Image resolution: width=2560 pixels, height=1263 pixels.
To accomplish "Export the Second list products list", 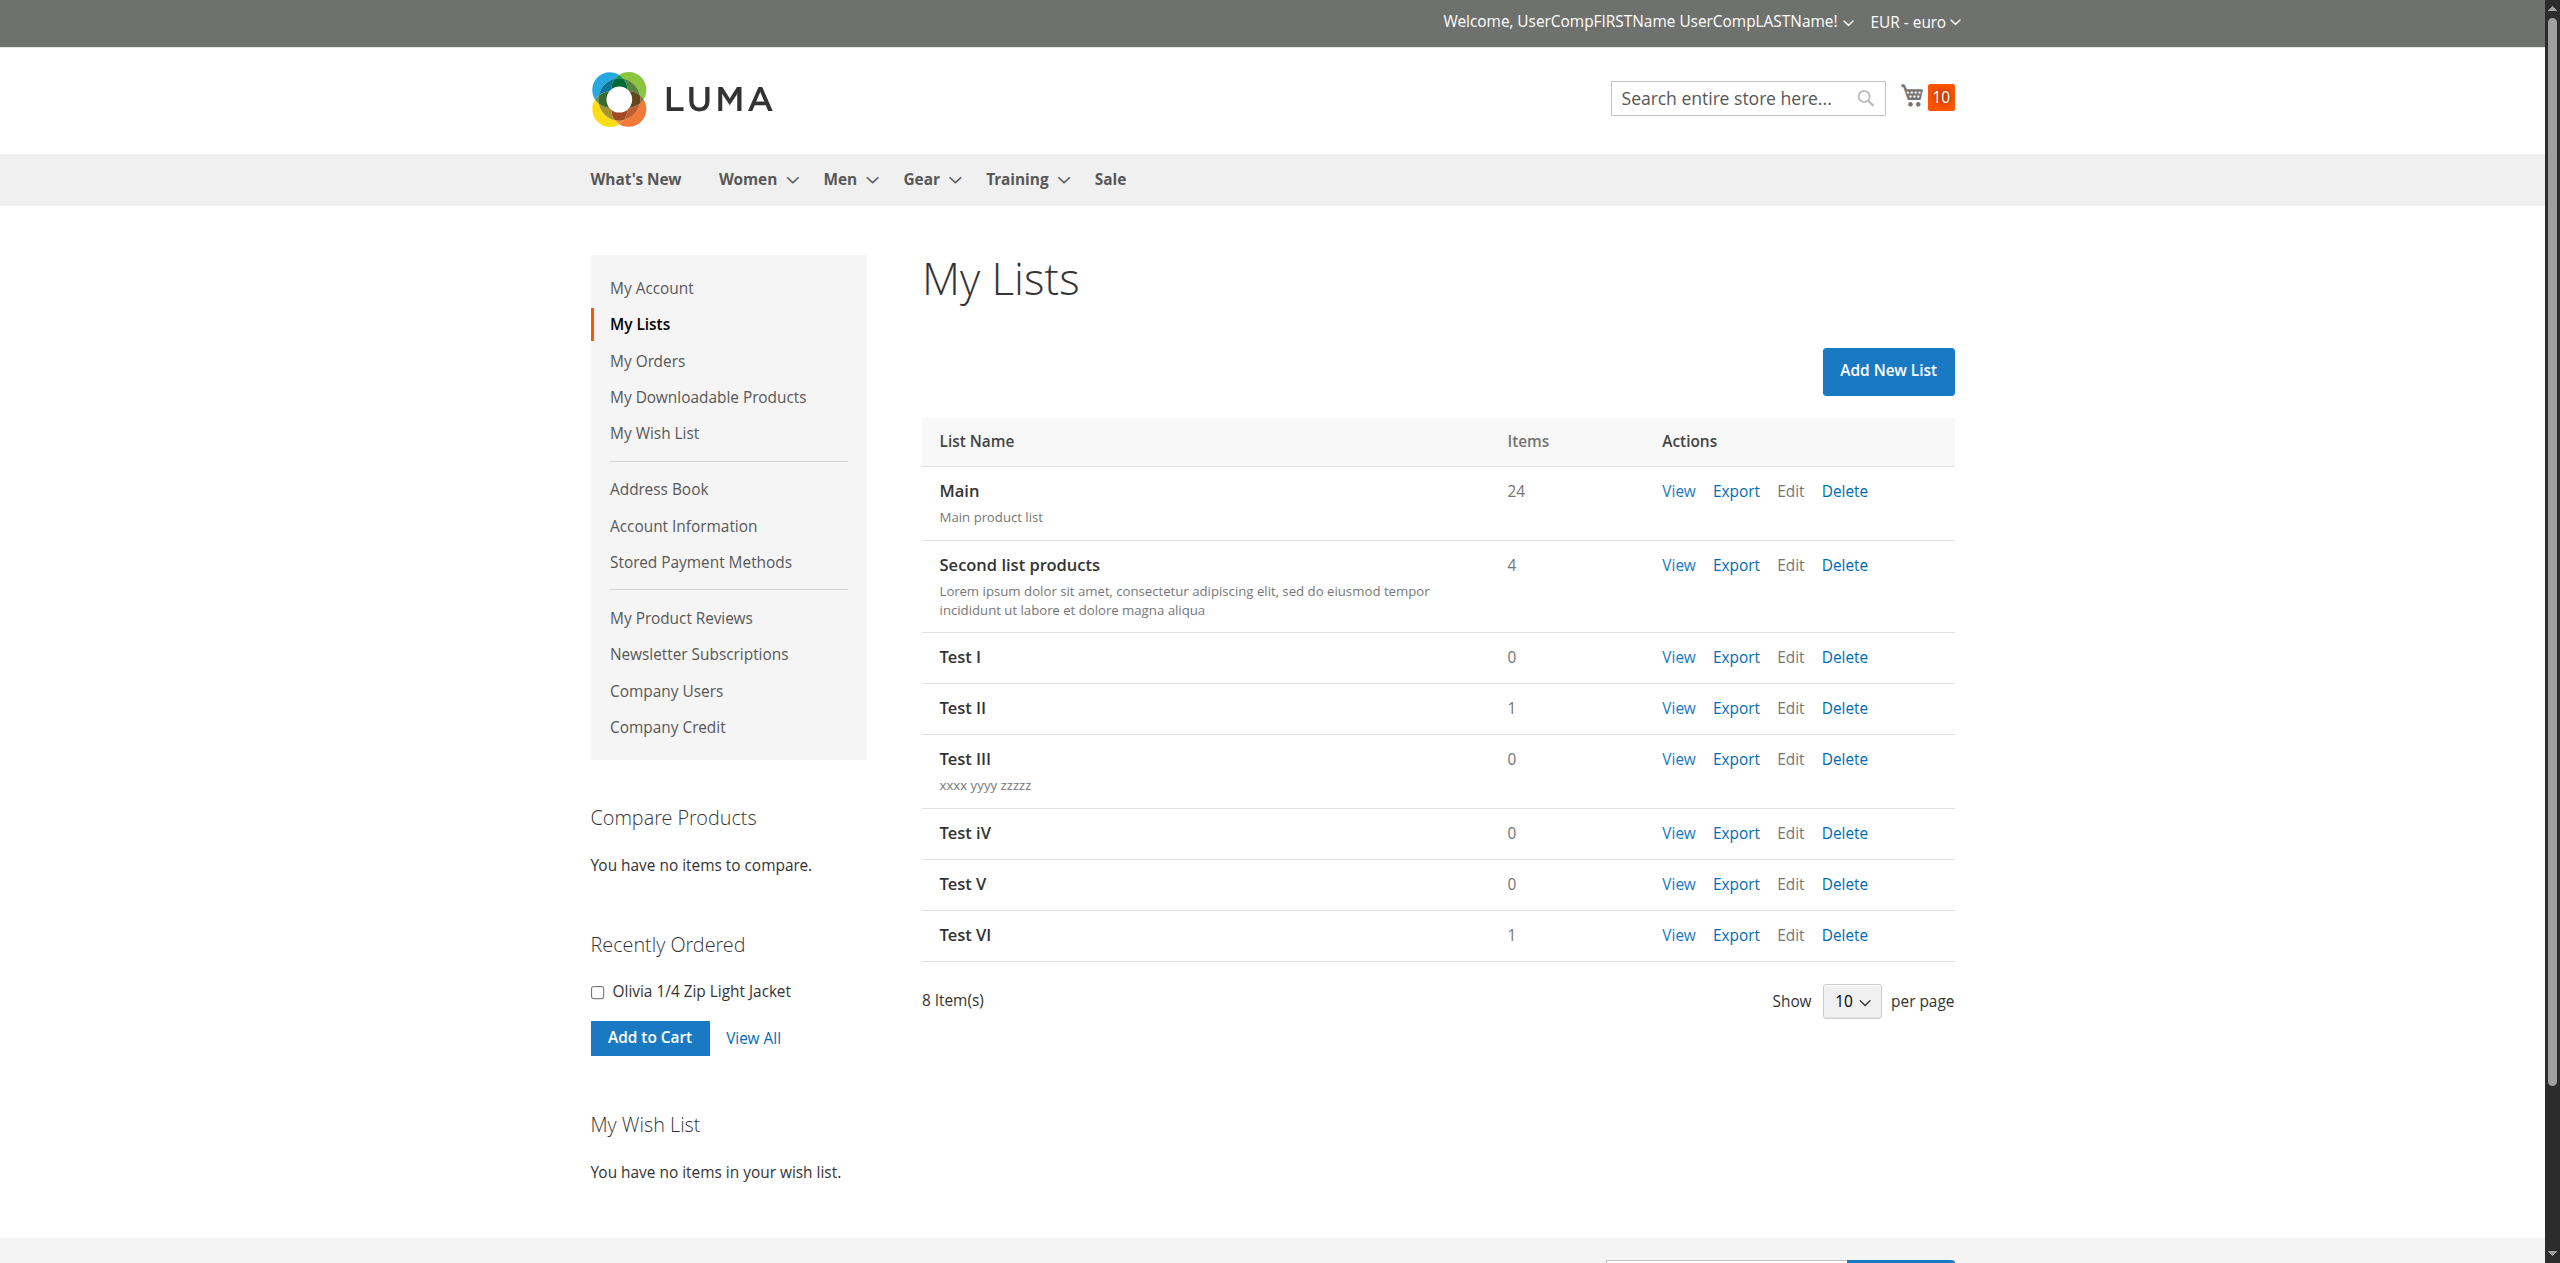I will click(x=1735, y=565).
